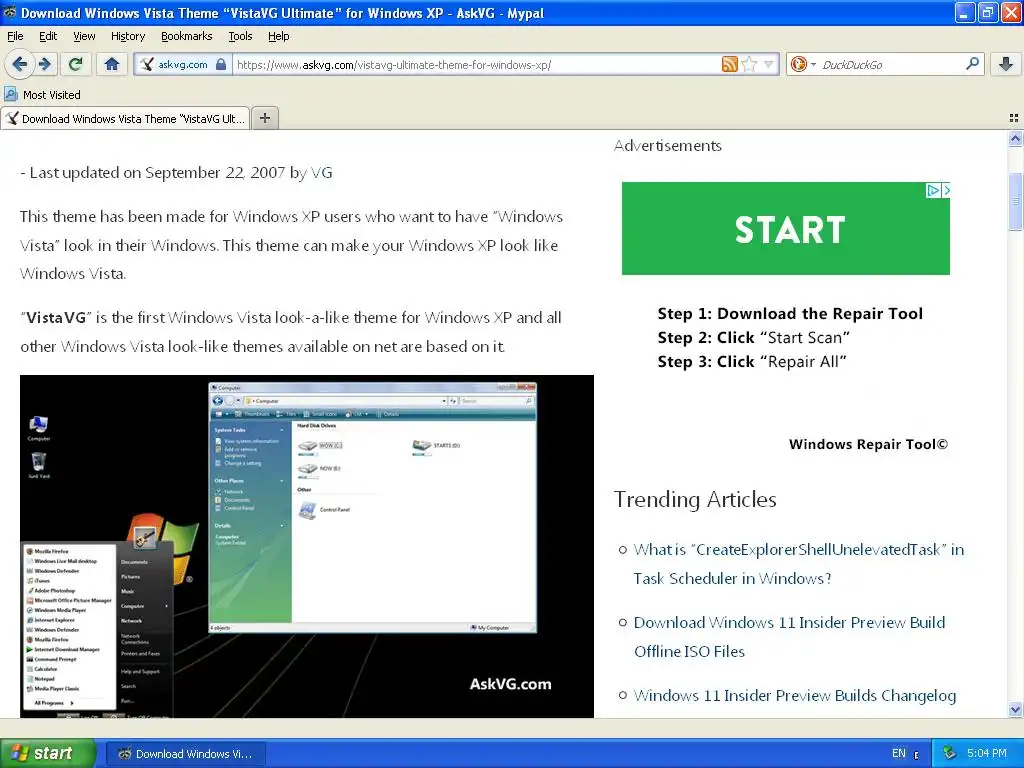Viewport: 1024px width, 768px height.
Task: Click the Windows Repair Tool ad text
Action: click(868, 444)
